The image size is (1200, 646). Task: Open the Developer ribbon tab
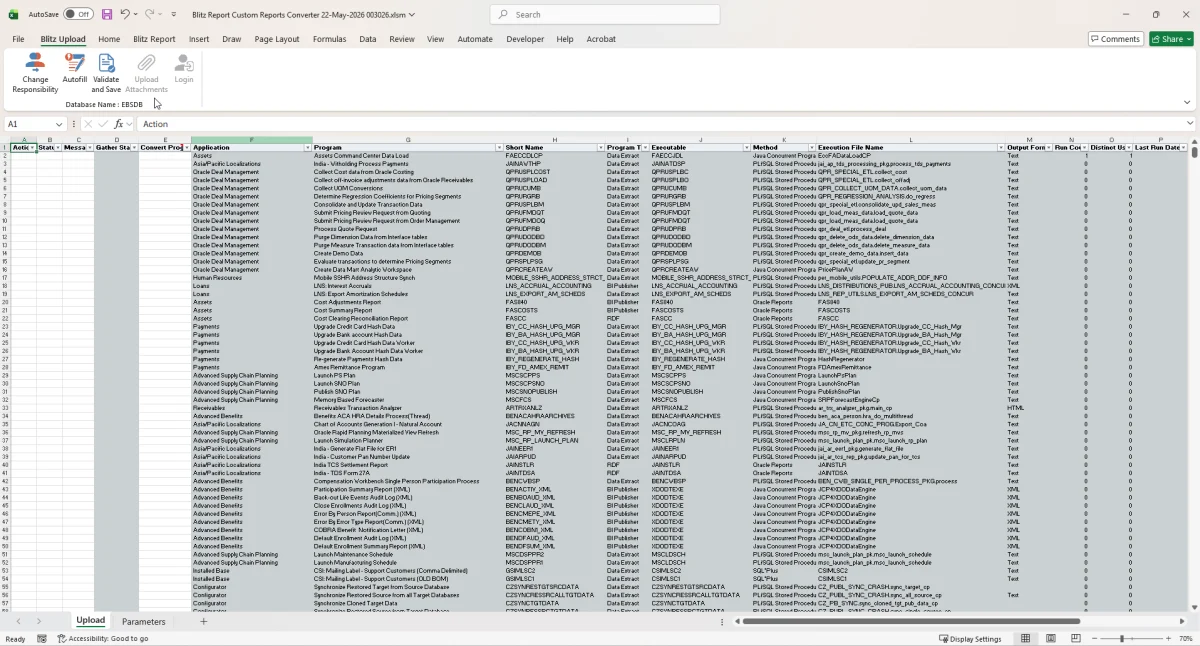coord(525,39)
